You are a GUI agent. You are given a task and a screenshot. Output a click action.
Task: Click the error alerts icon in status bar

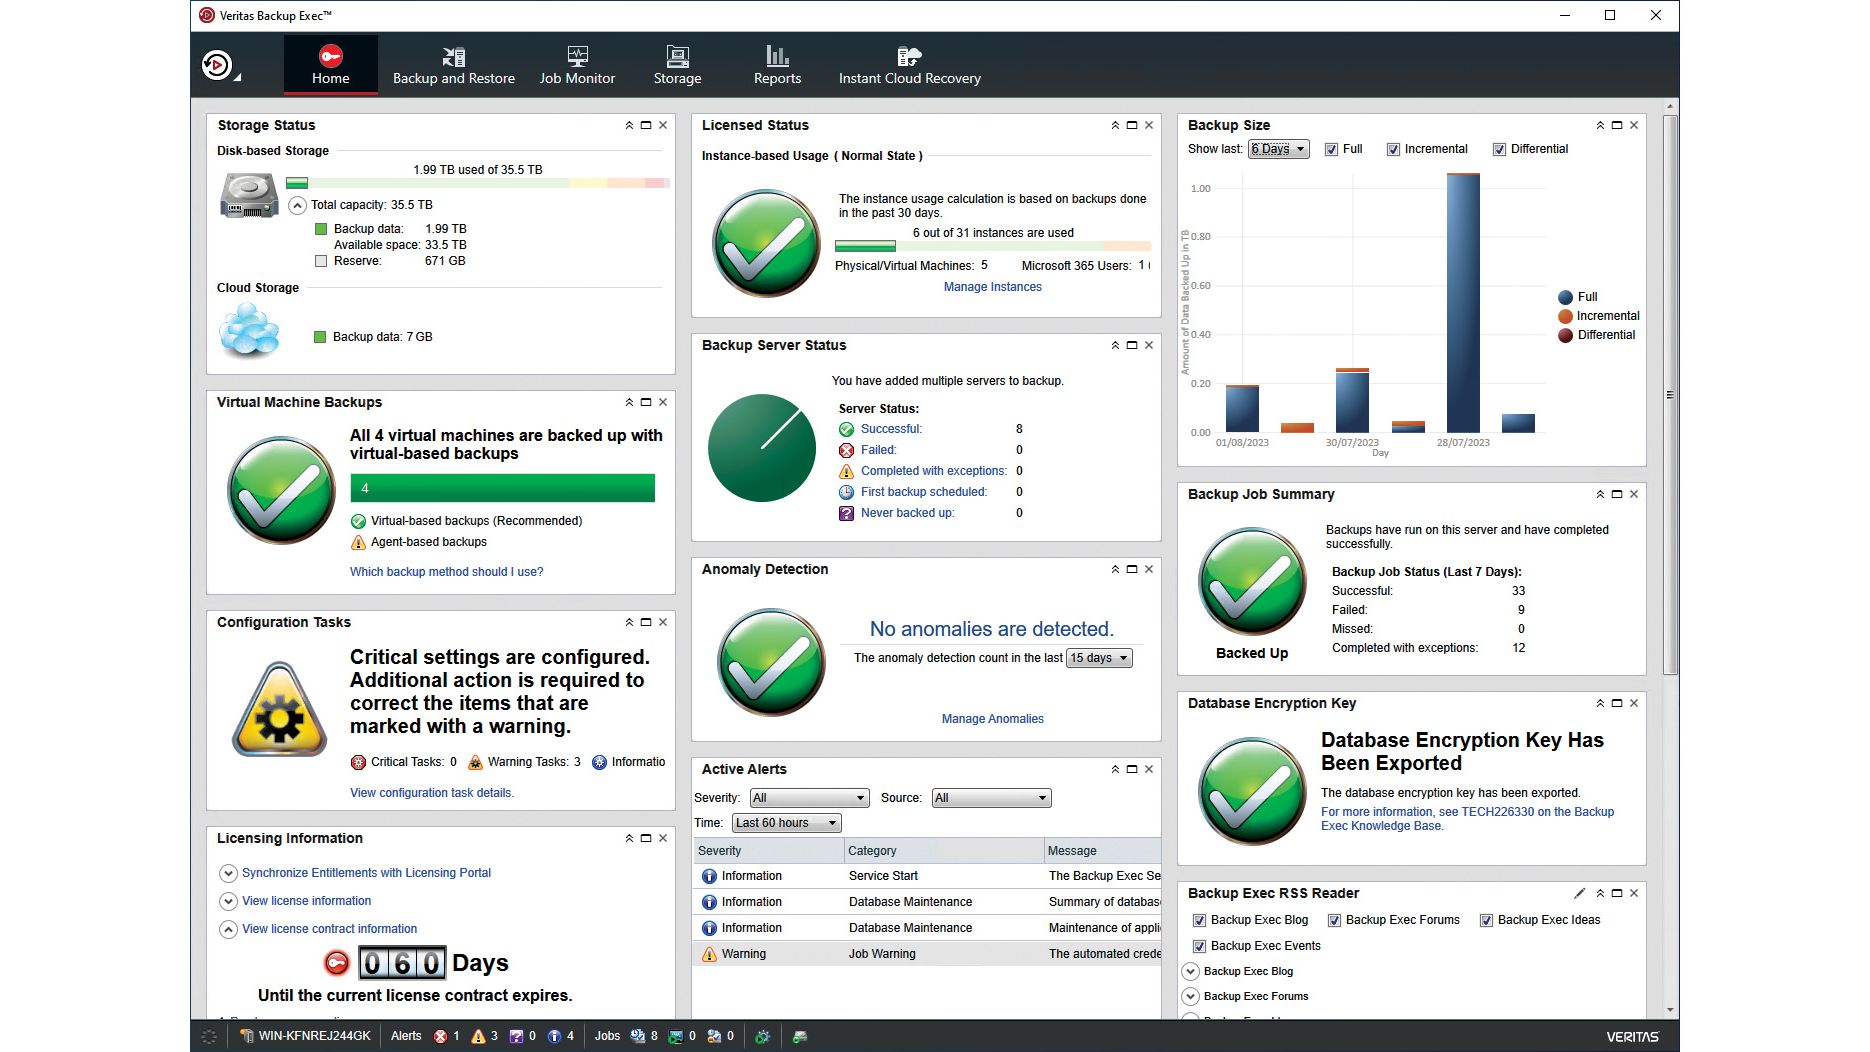coord(440,1036)
